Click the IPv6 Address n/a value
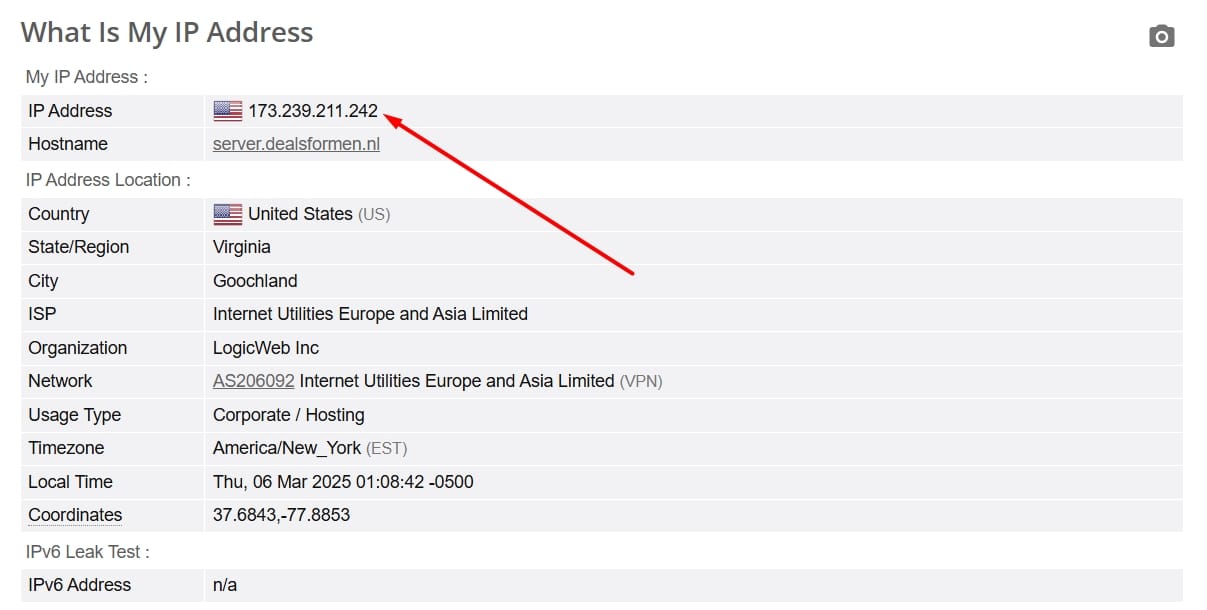 (225, 585)
